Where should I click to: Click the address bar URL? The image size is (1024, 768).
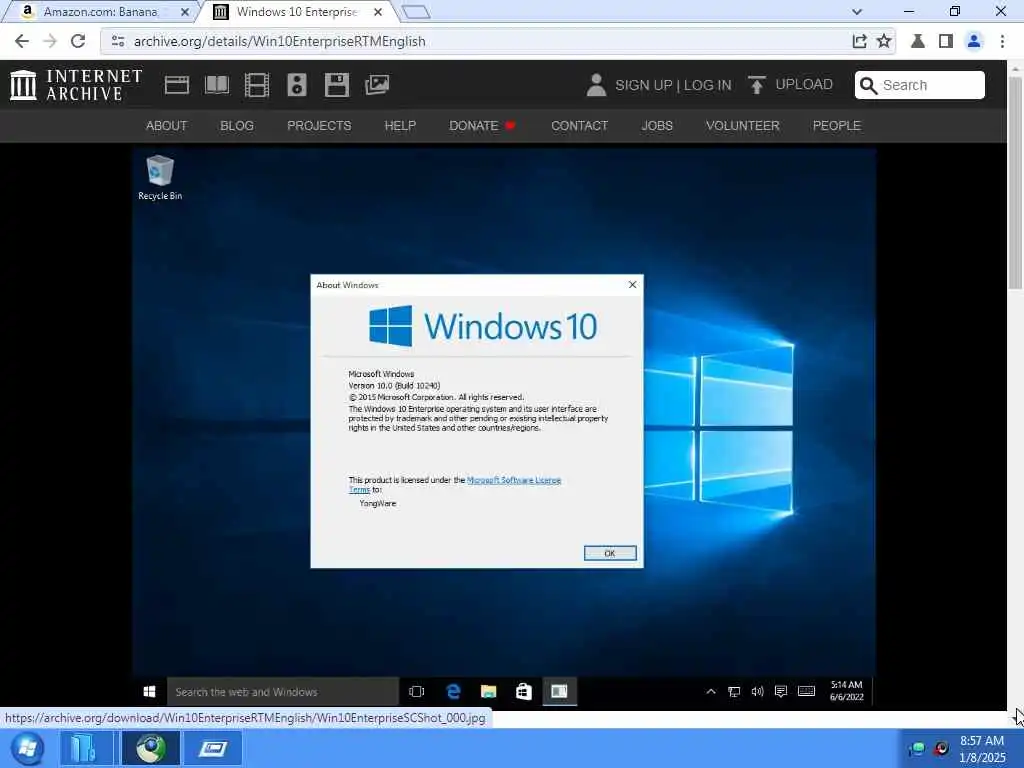click(x=280, y=41)
